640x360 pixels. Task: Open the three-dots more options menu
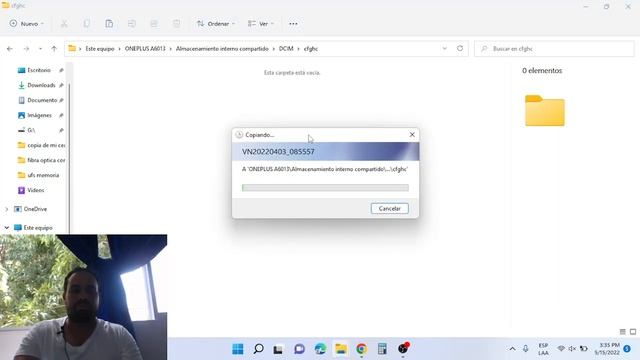point(293,24)
